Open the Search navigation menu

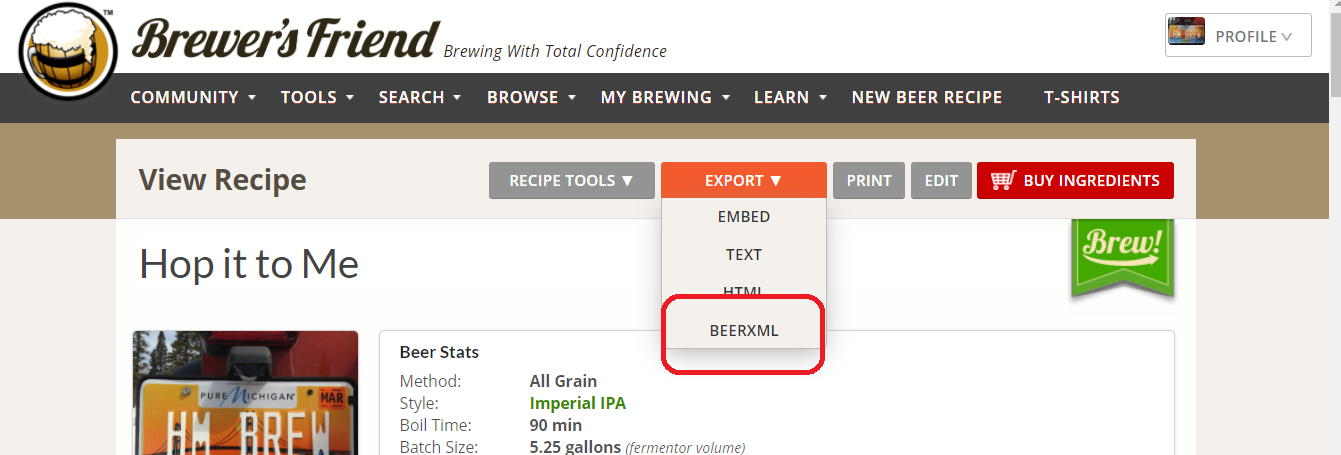[x=419, y=97]
